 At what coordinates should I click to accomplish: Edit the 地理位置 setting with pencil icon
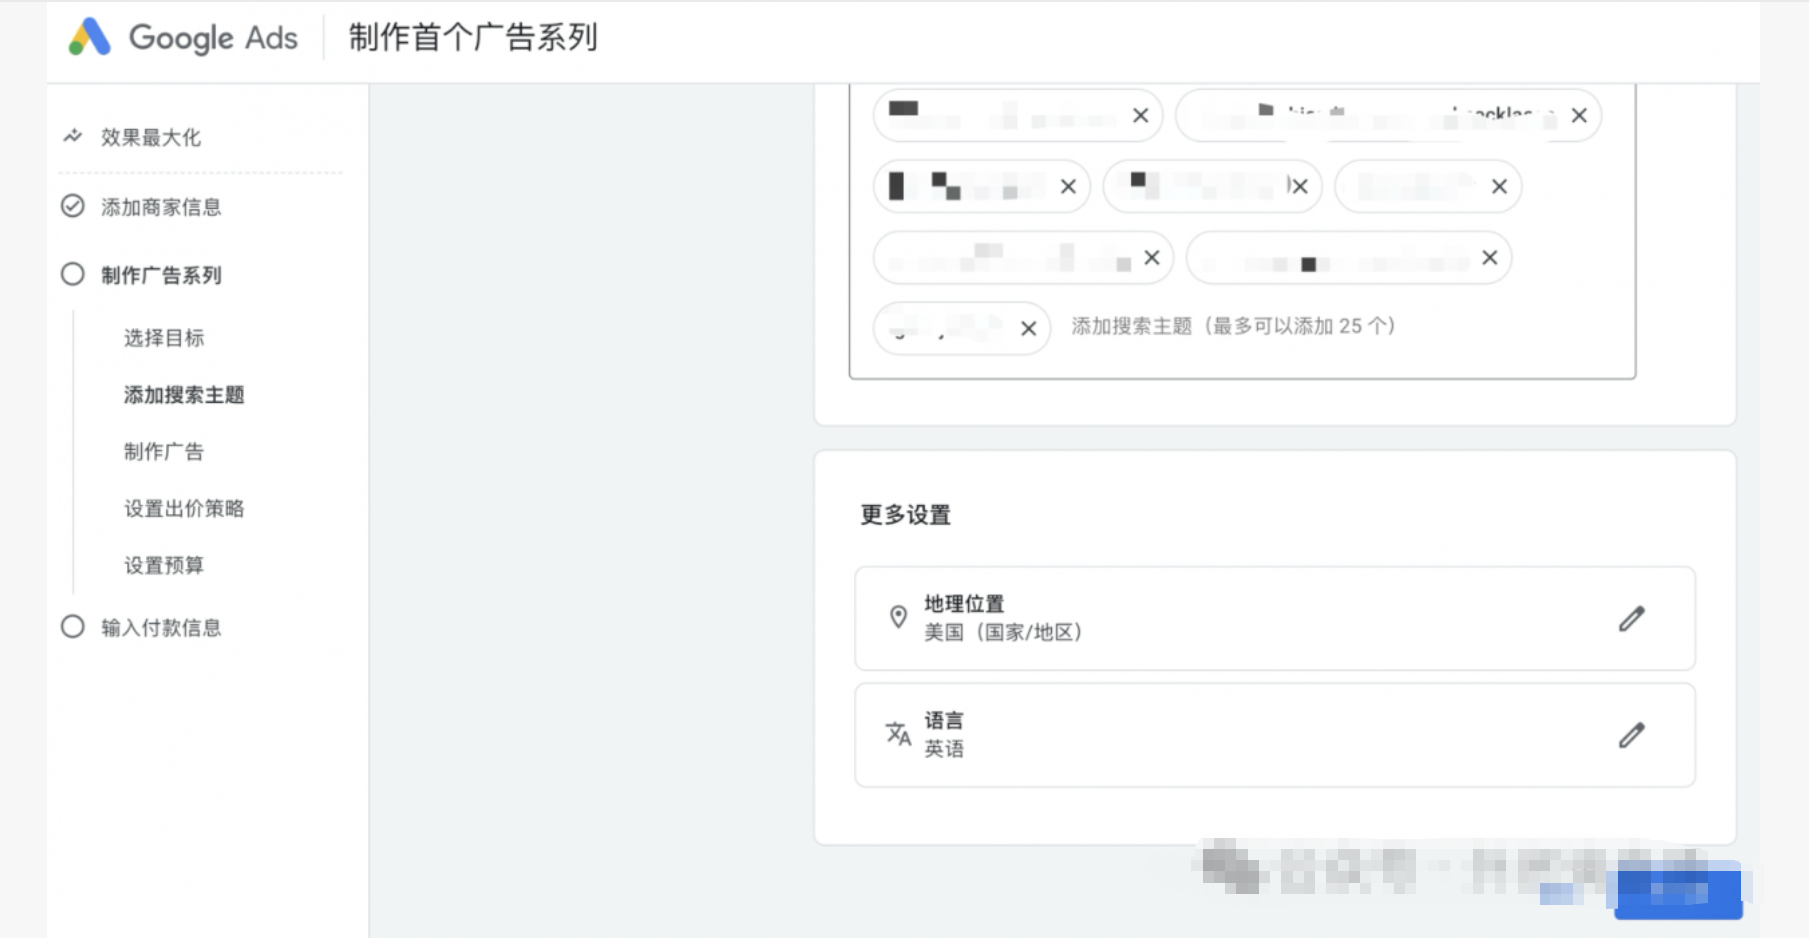[x=1631, y=619]
